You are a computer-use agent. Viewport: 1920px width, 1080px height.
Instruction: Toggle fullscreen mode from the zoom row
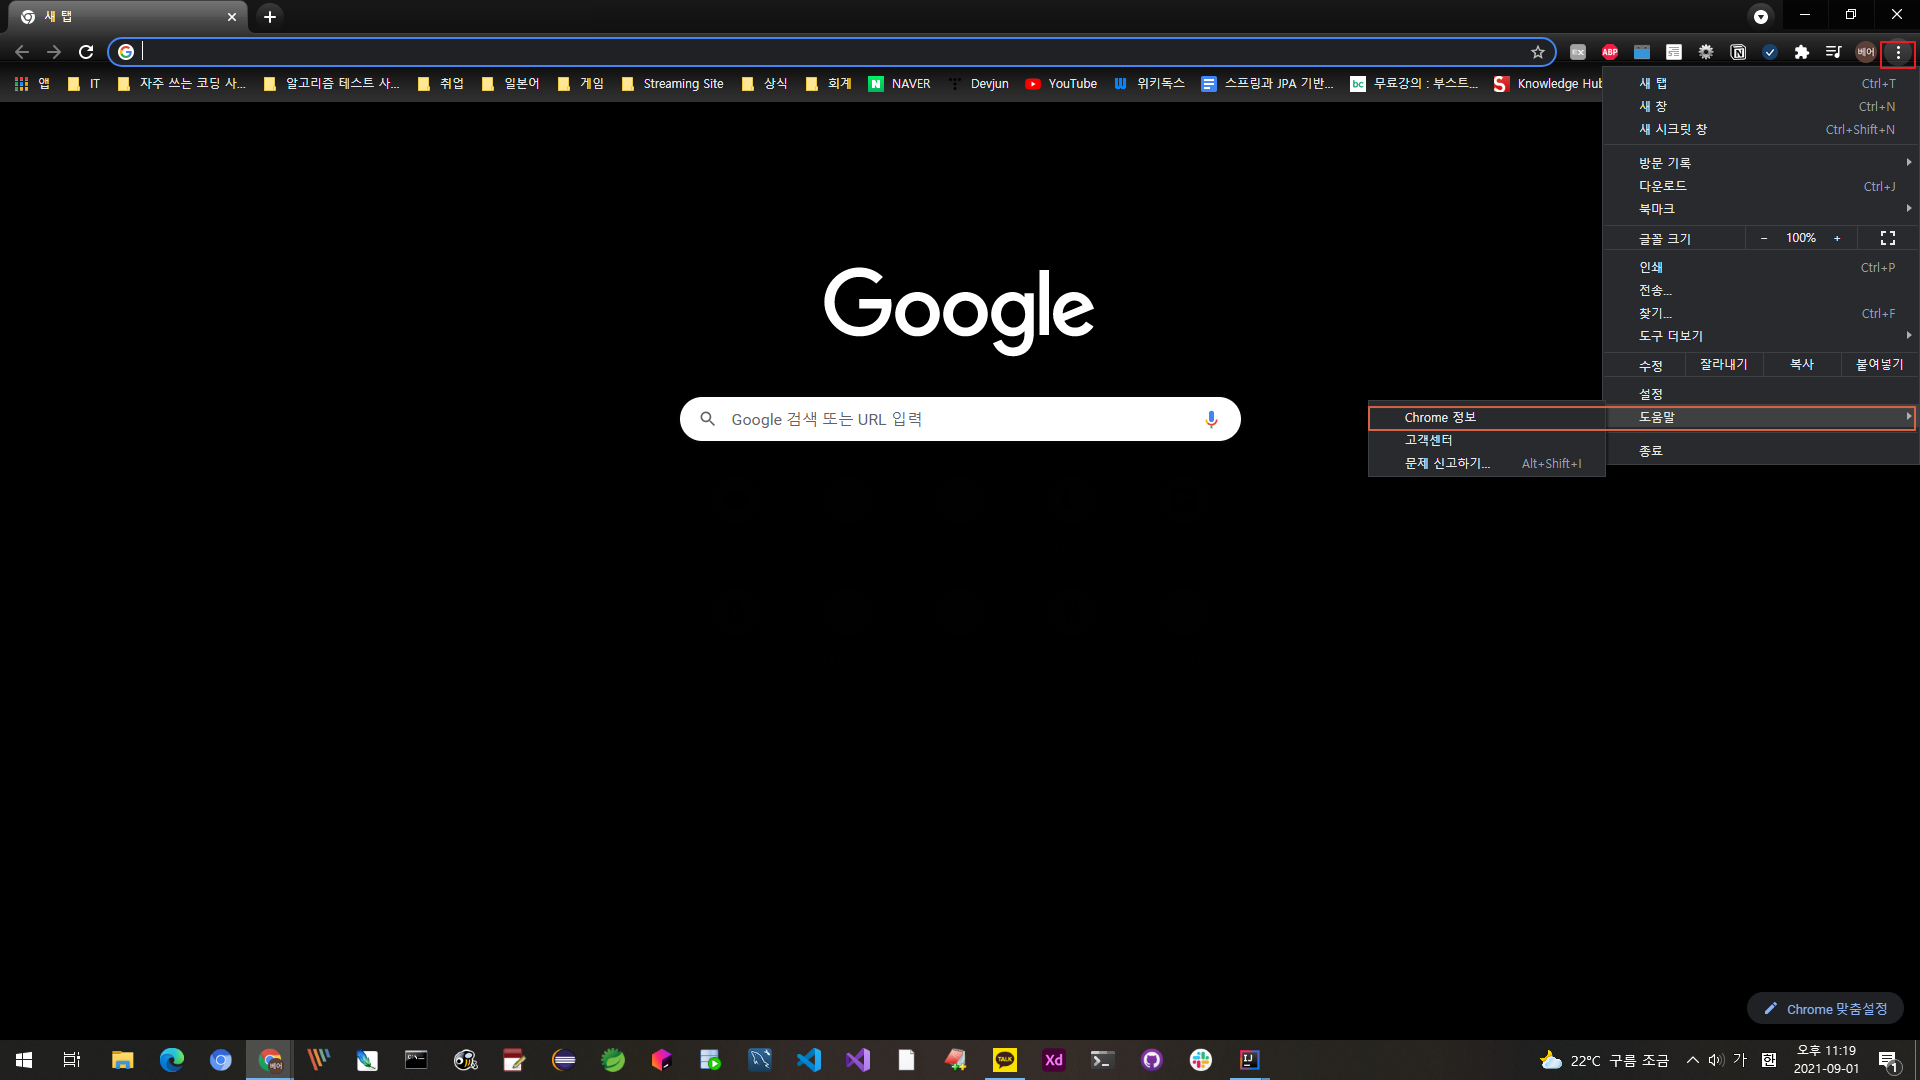tap(1888, 238)
